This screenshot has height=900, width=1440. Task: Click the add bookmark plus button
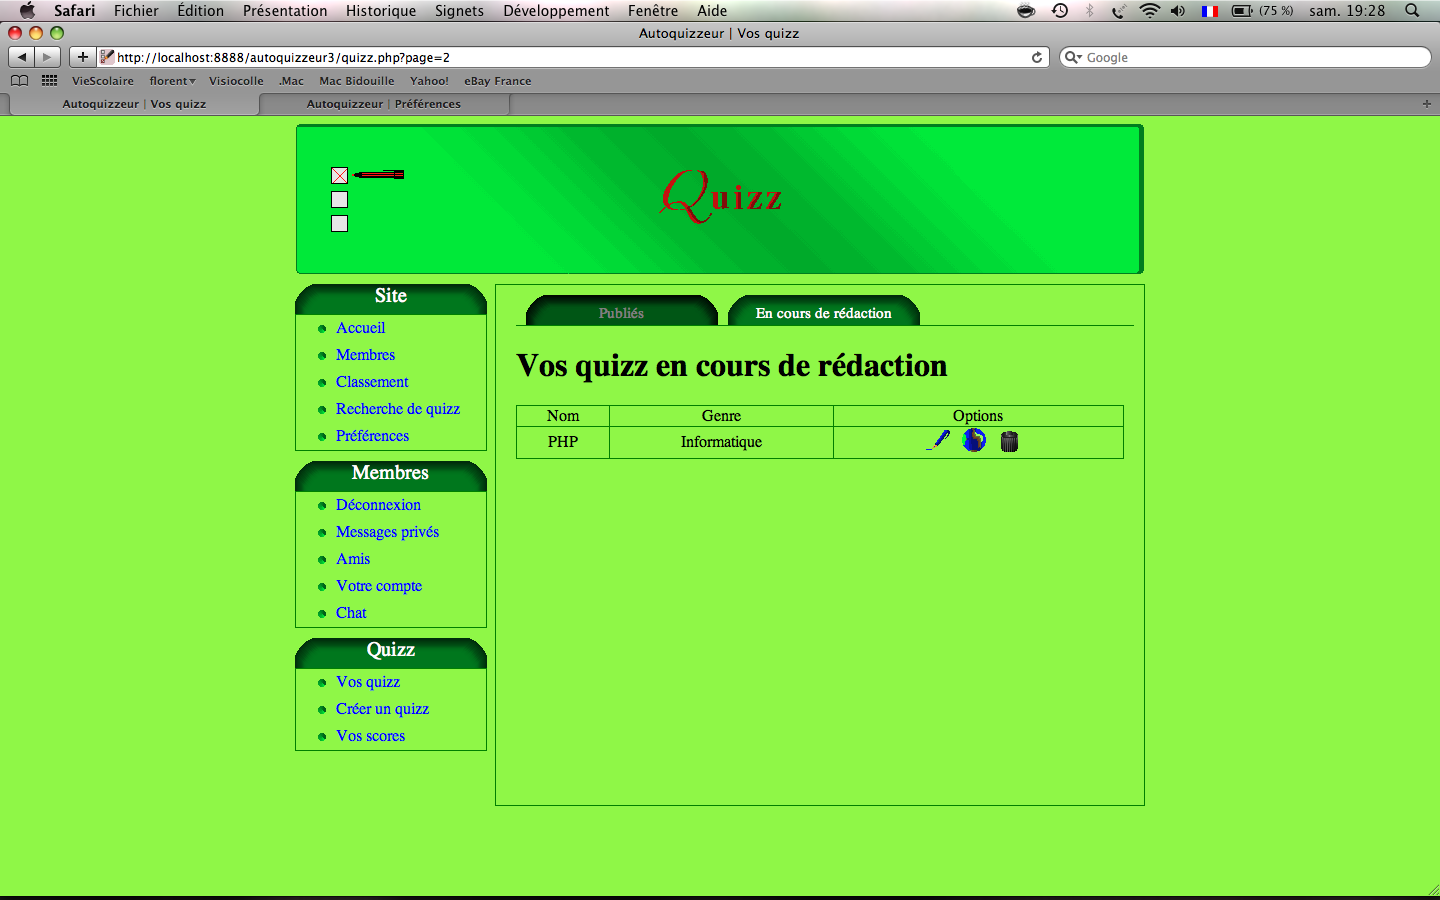click(x=82, y=57)
